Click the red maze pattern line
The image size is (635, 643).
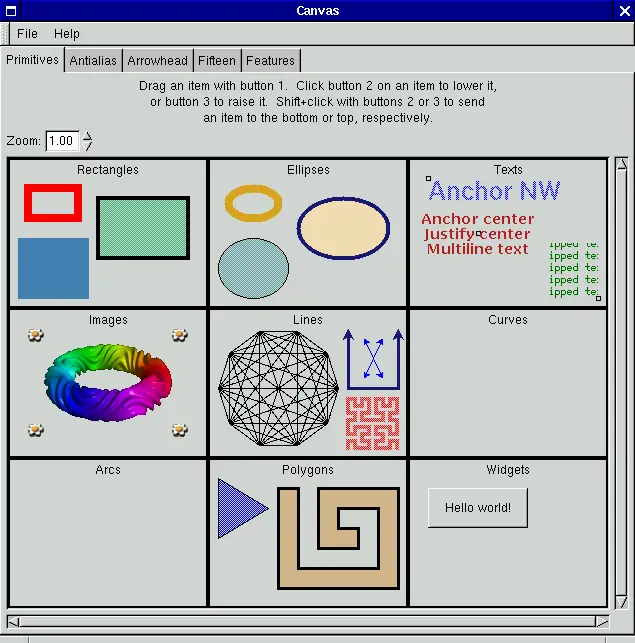pos(372,422)
